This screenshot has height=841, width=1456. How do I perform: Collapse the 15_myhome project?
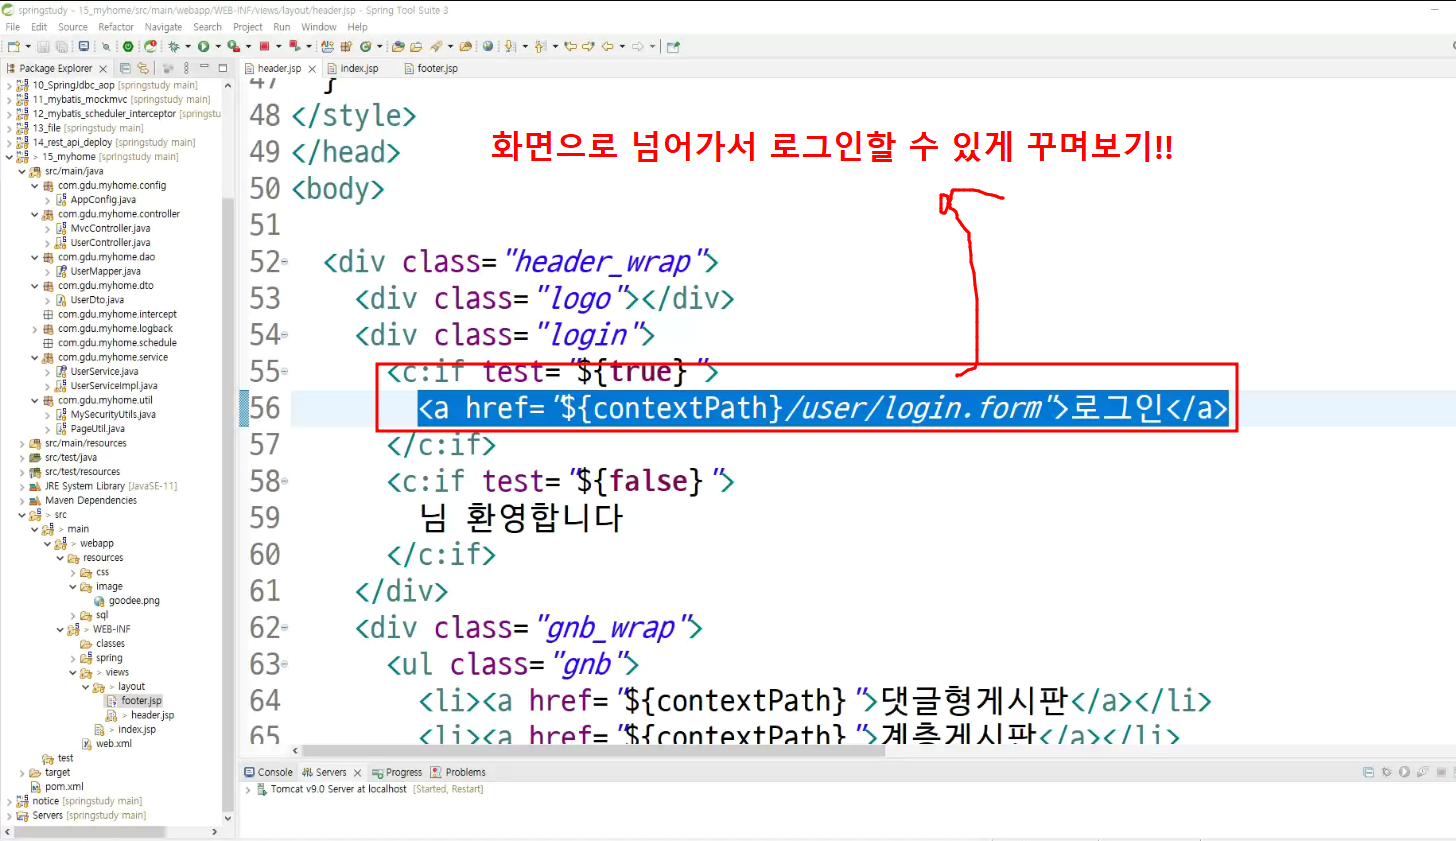pos(9,157)
